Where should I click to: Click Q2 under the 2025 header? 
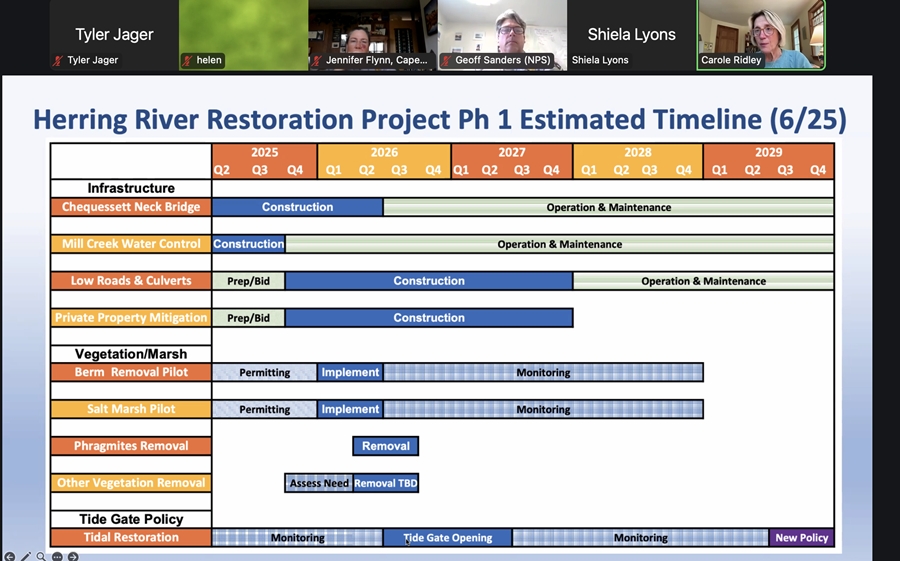tap(222, 170)
